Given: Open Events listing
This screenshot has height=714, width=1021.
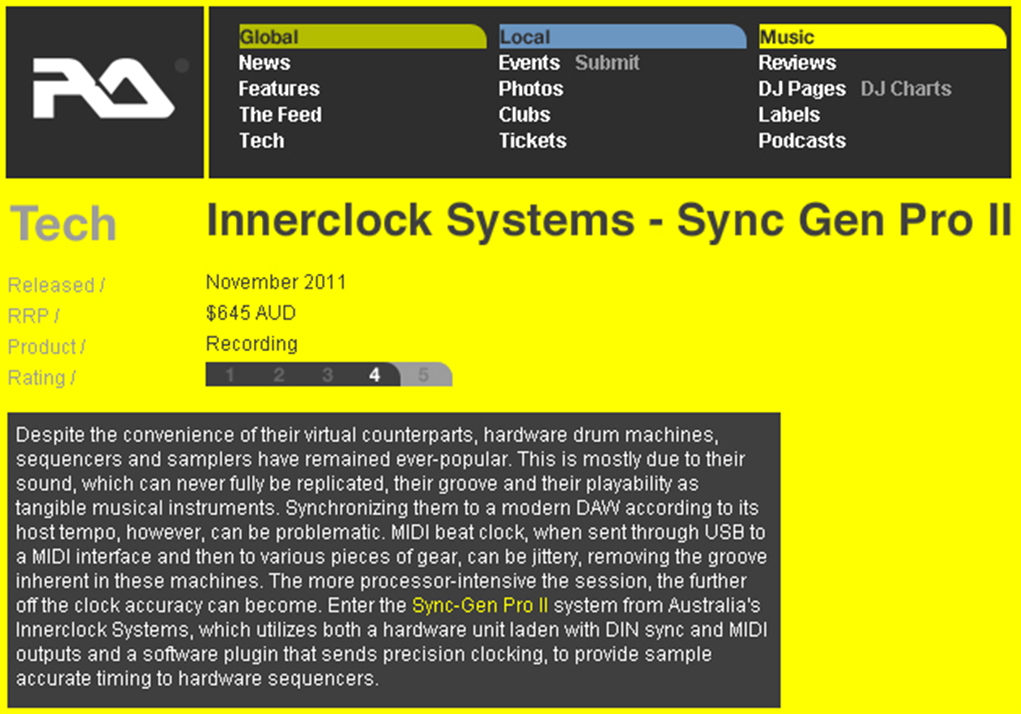Looking at the screenshot, I should pyautogui.click(x=529, y=62).
